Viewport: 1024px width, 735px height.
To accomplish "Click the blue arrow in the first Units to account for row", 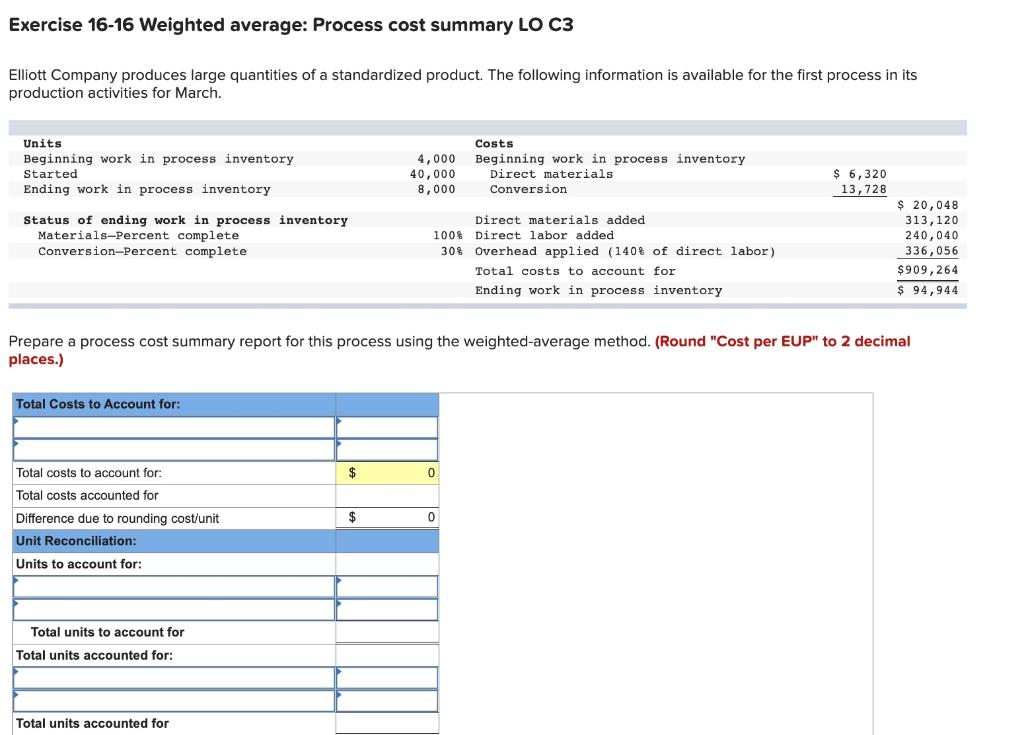I will click(x=18, y=586).
